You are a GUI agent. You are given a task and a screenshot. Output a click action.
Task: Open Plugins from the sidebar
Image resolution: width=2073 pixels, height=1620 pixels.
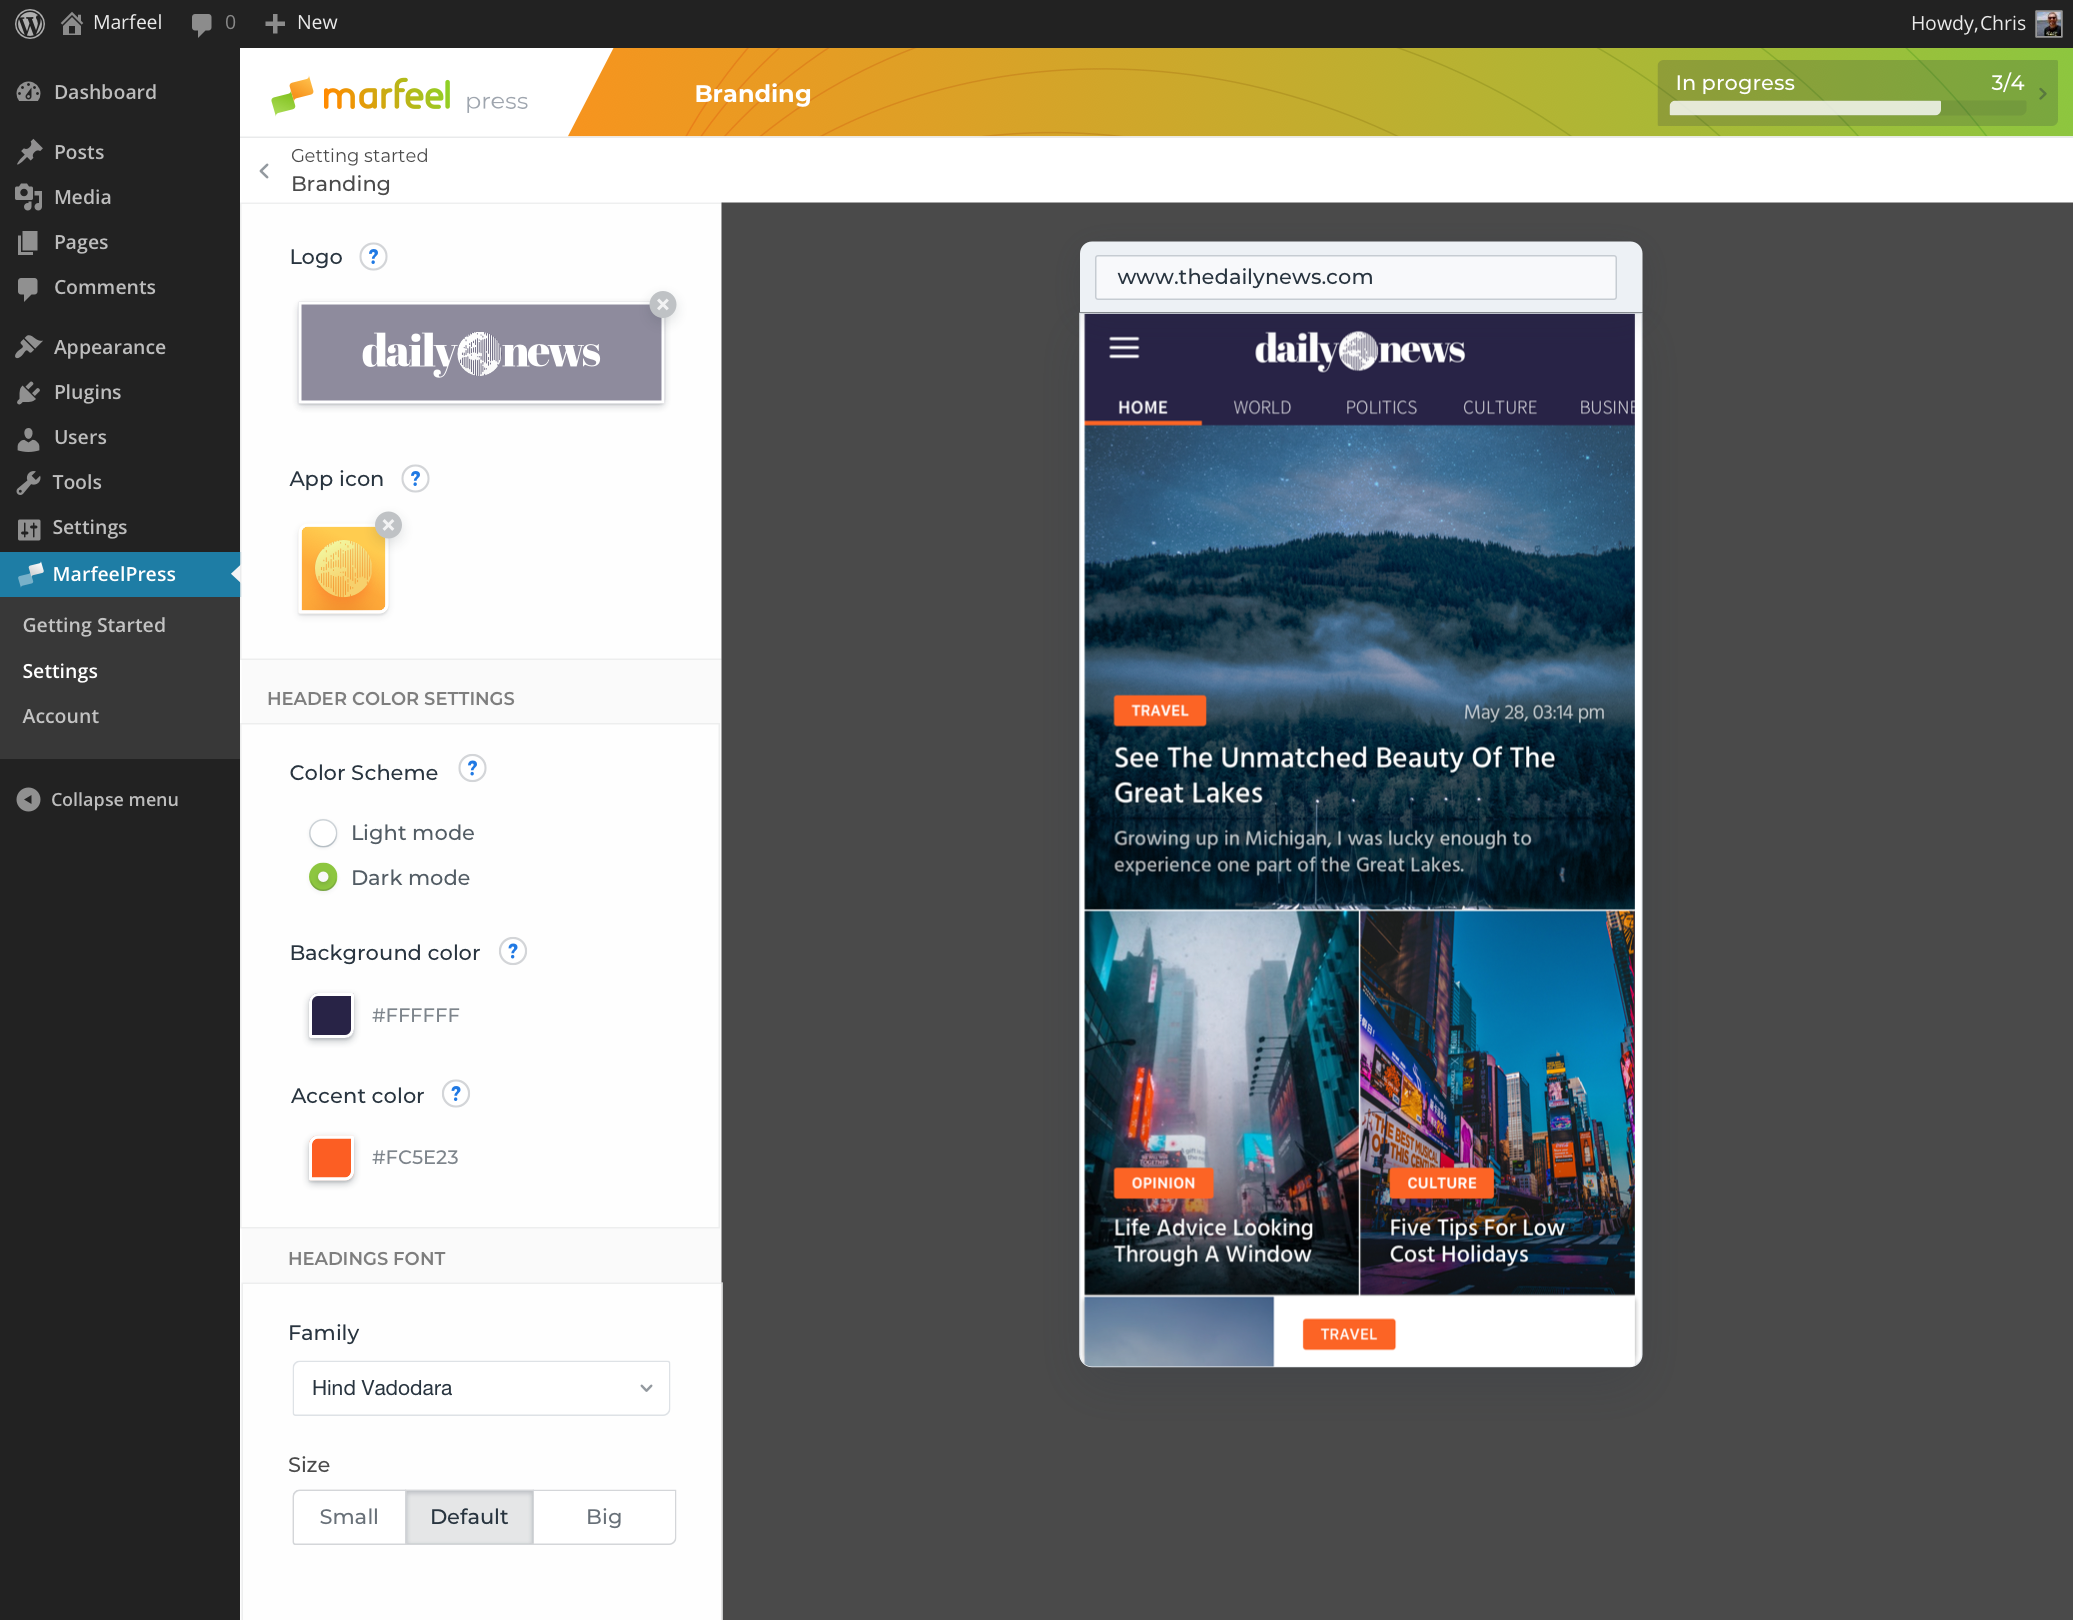tap(87, 392)
